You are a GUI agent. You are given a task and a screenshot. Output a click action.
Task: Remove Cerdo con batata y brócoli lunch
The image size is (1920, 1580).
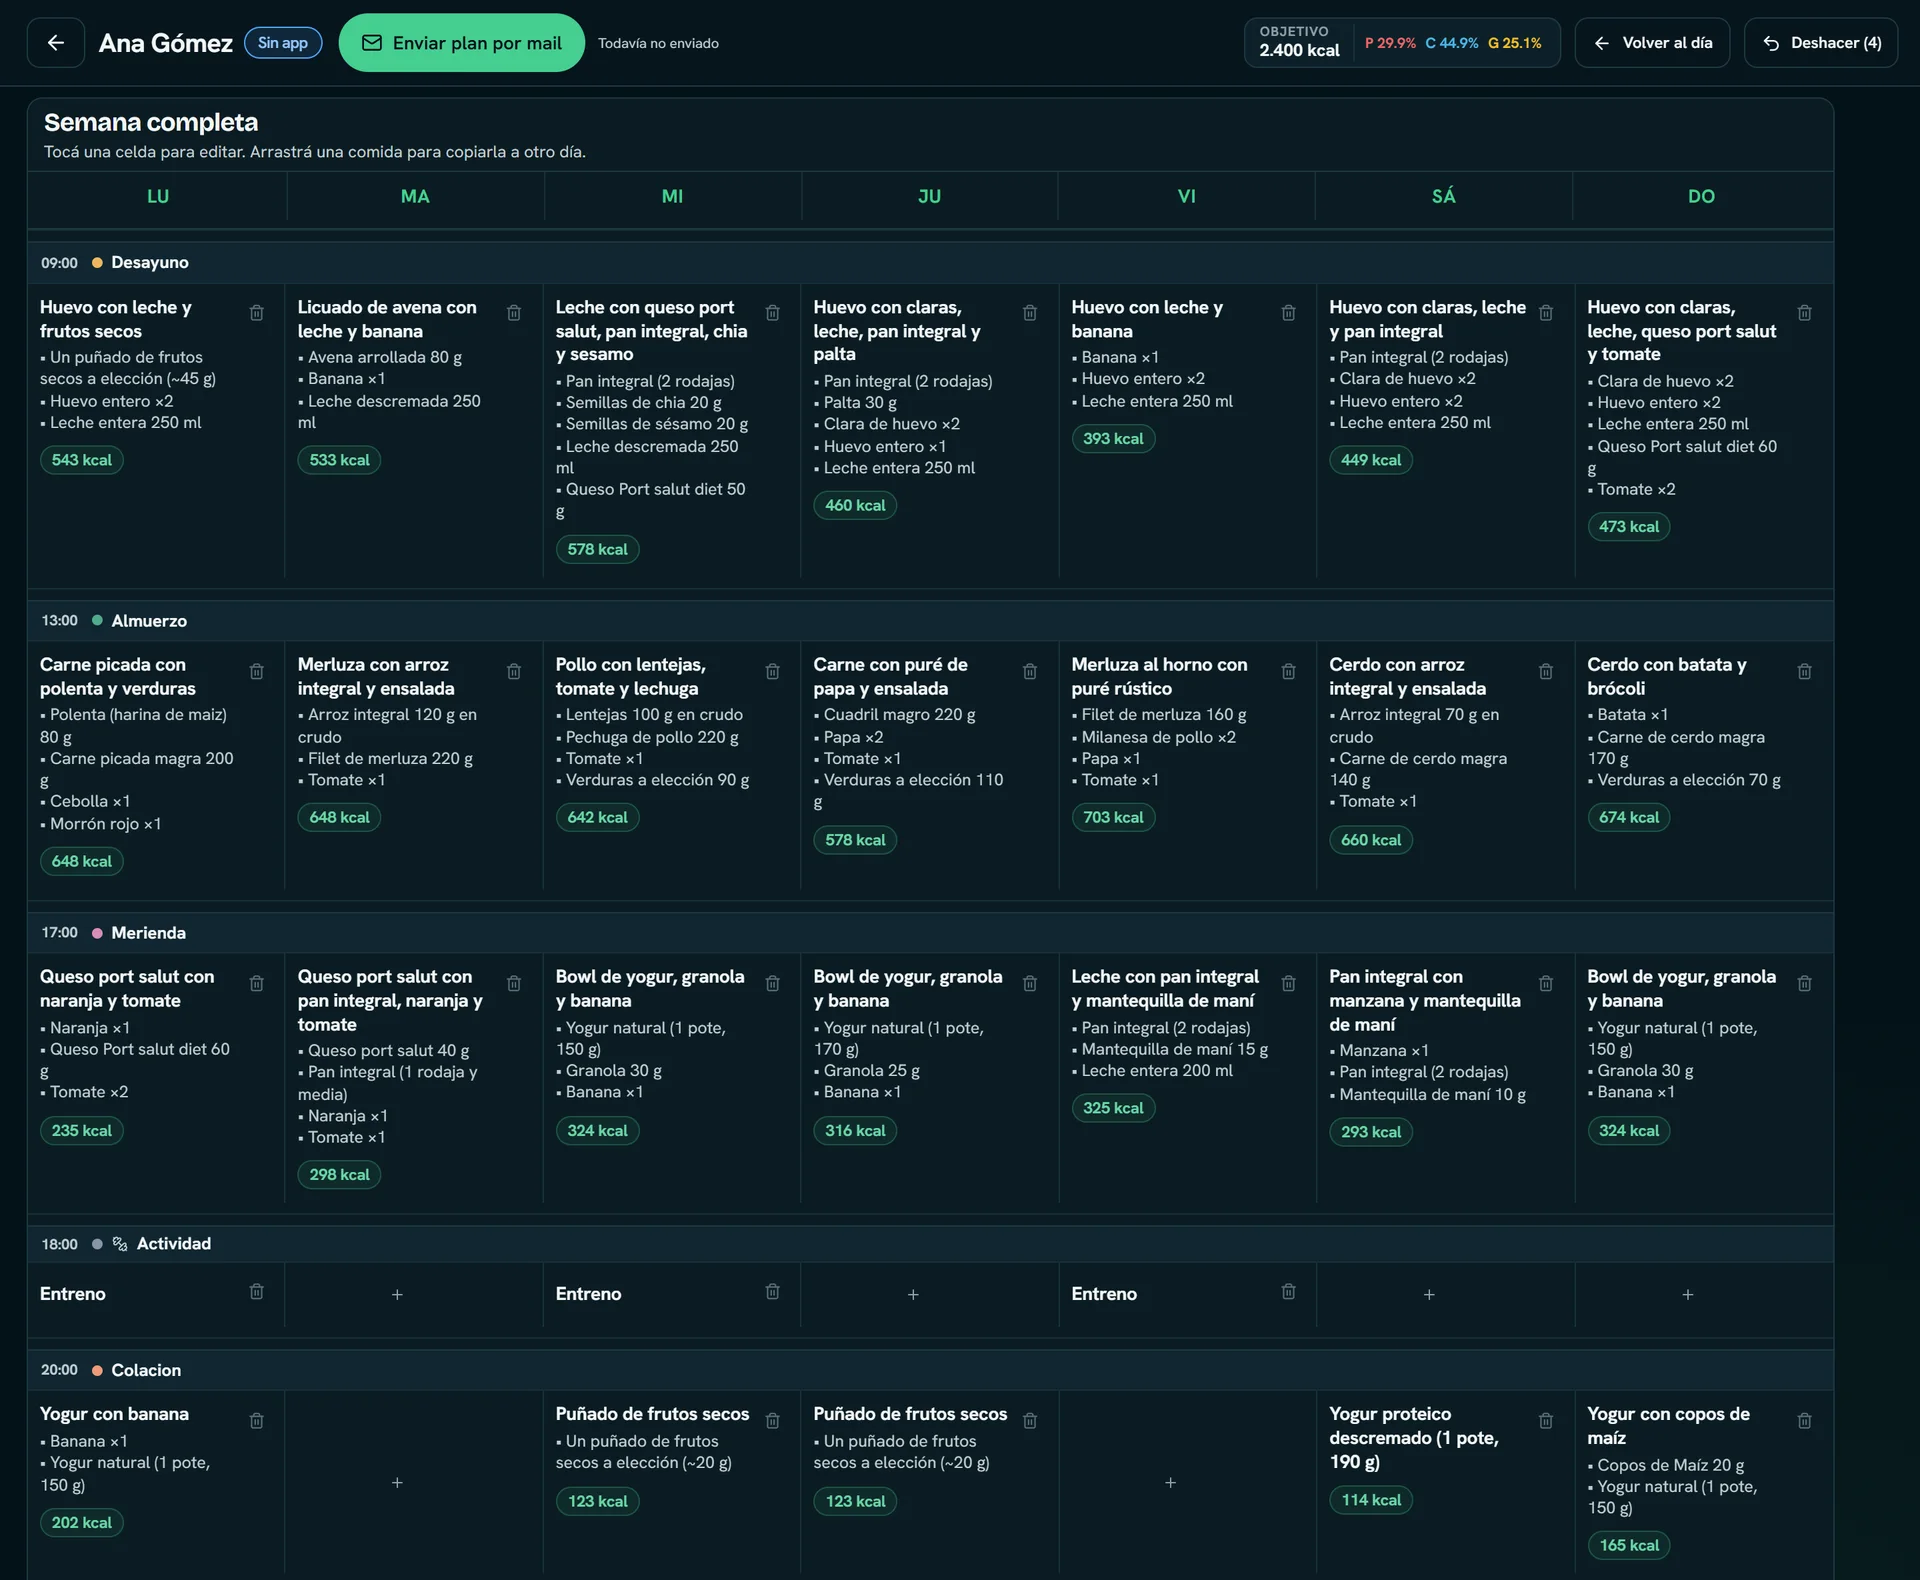[x=1804, y=671]
